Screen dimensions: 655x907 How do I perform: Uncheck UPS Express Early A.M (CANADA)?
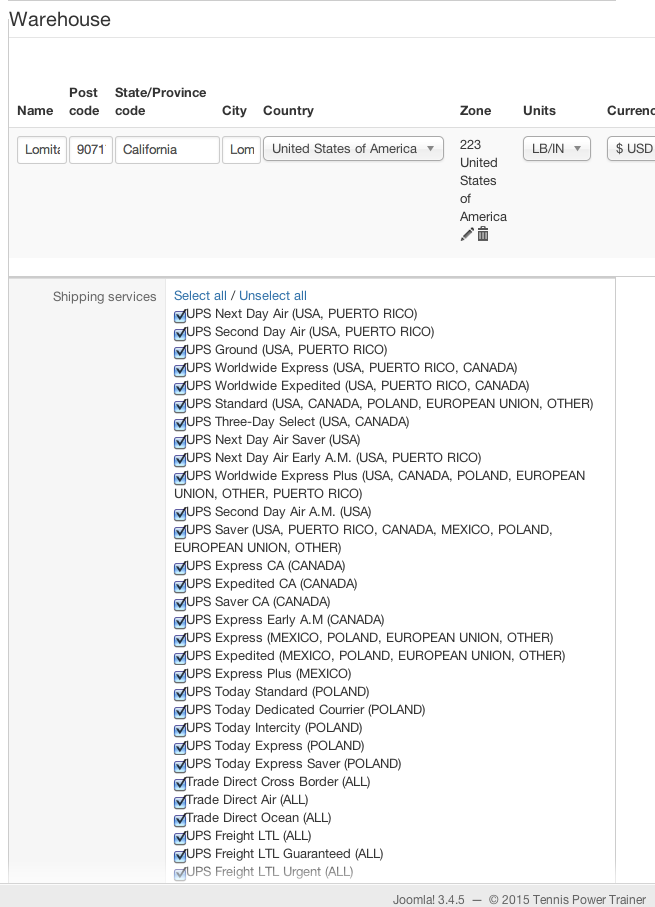tap(180, 622)
